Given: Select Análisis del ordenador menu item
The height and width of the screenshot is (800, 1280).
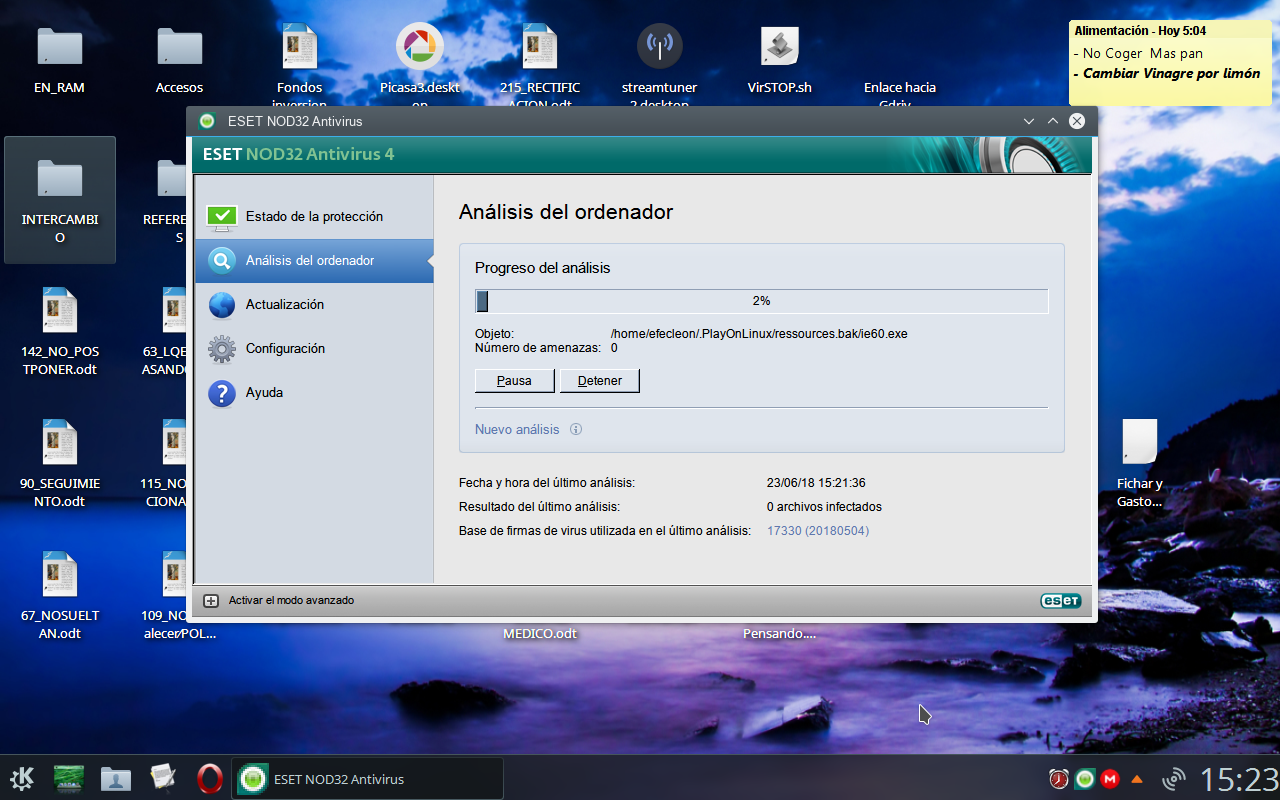Looking at the screenshot, I should point(314,260).
